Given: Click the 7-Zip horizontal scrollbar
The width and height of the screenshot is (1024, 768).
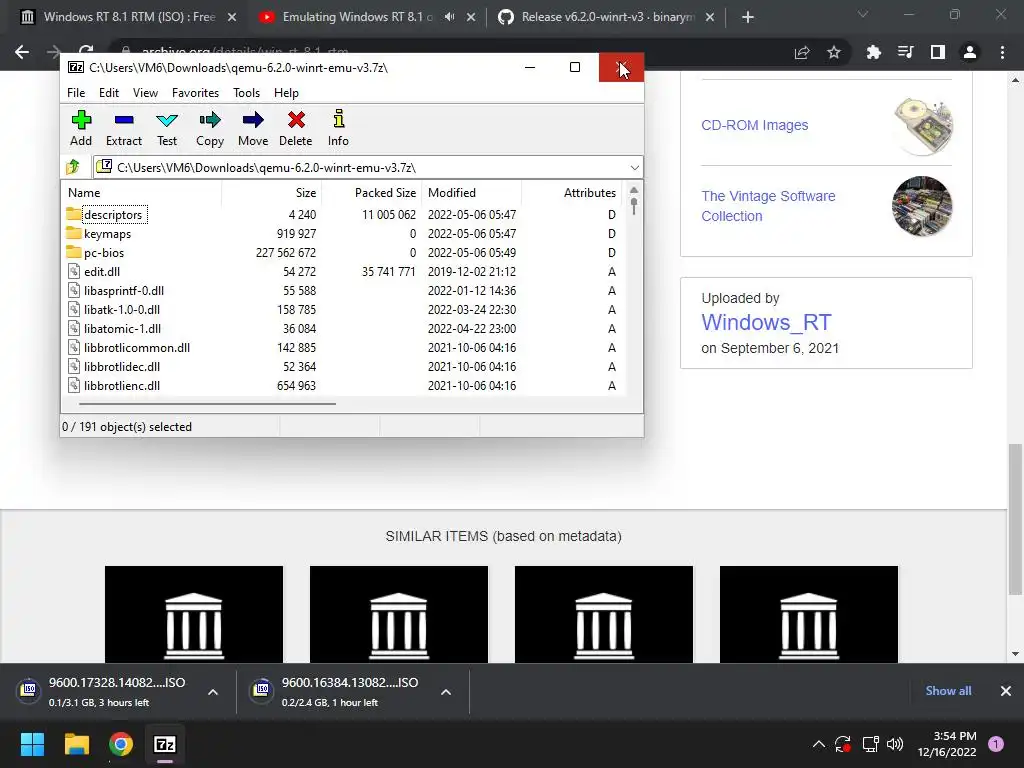Looking at the screenshot, I should tap(208, 404).
